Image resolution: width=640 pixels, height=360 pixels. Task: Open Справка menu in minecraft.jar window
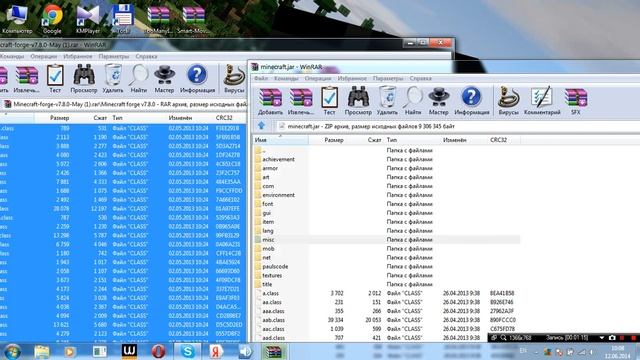(x=420, y=78)
